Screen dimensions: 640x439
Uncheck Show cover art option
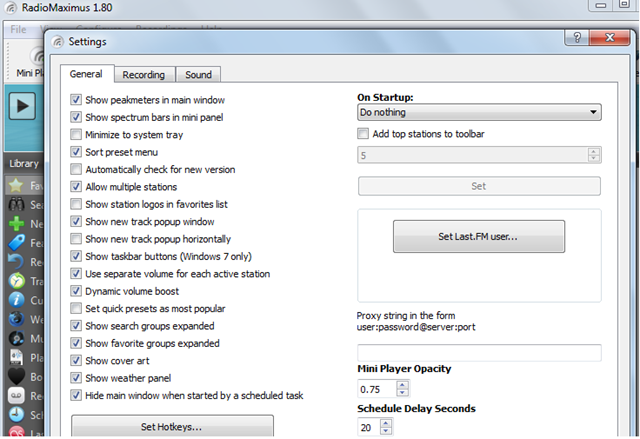click(77, 361)
